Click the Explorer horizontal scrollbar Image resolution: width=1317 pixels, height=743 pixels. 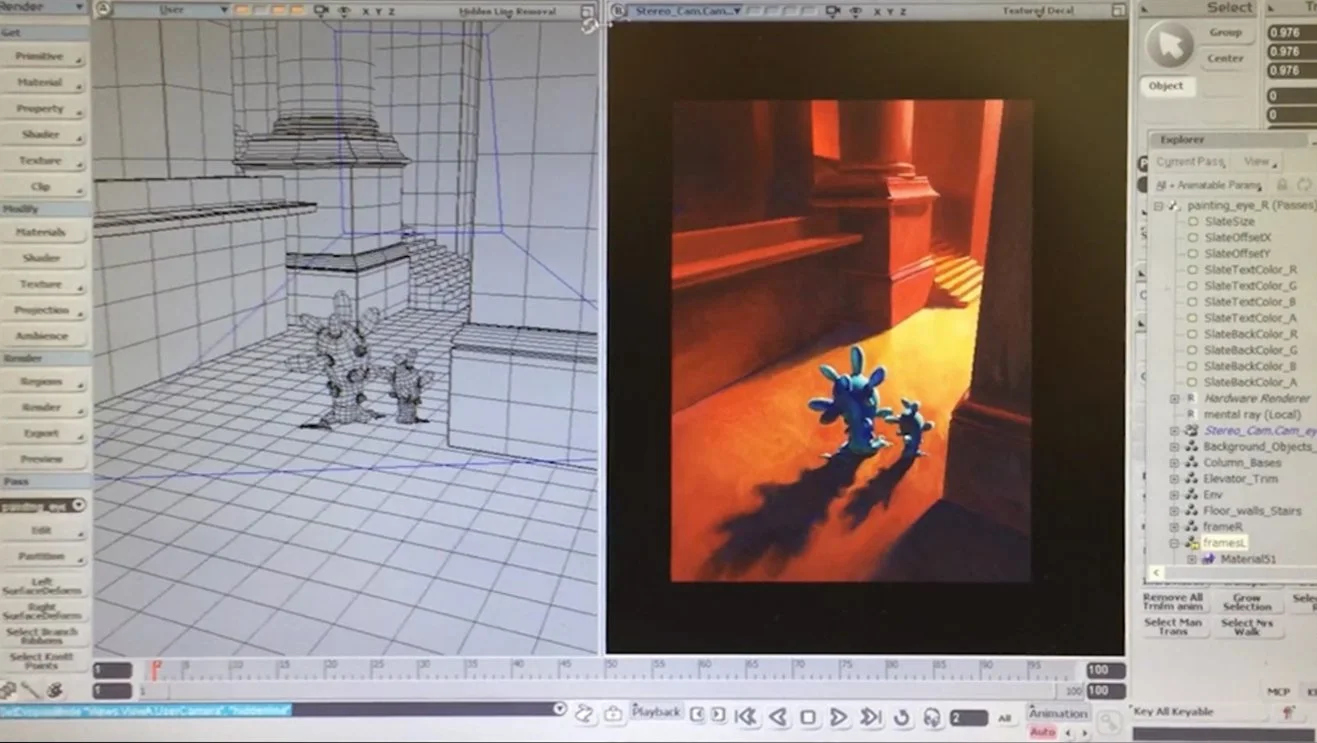click(x=1232, y=573)
